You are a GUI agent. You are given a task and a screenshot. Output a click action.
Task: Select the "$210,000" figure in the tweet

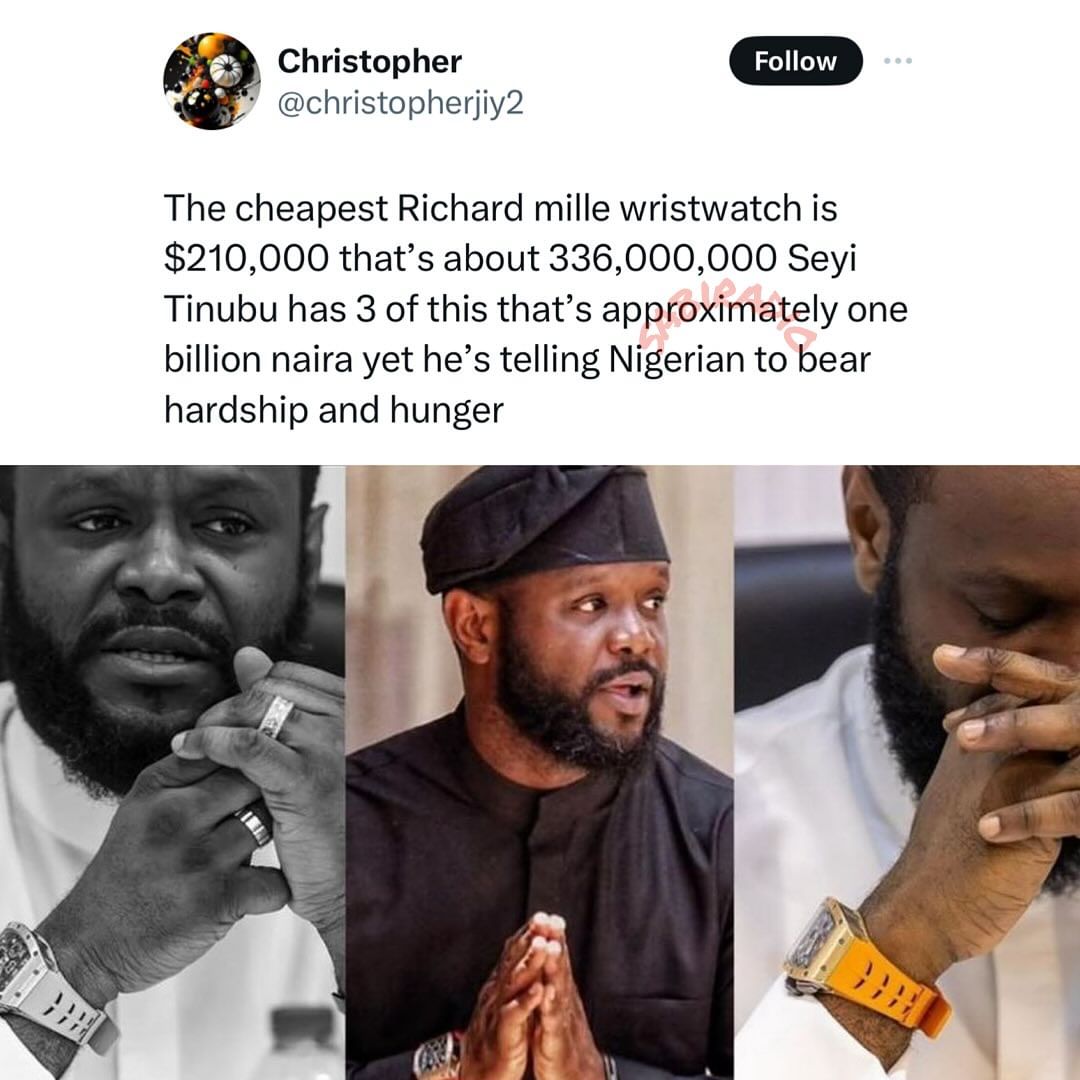247,258
